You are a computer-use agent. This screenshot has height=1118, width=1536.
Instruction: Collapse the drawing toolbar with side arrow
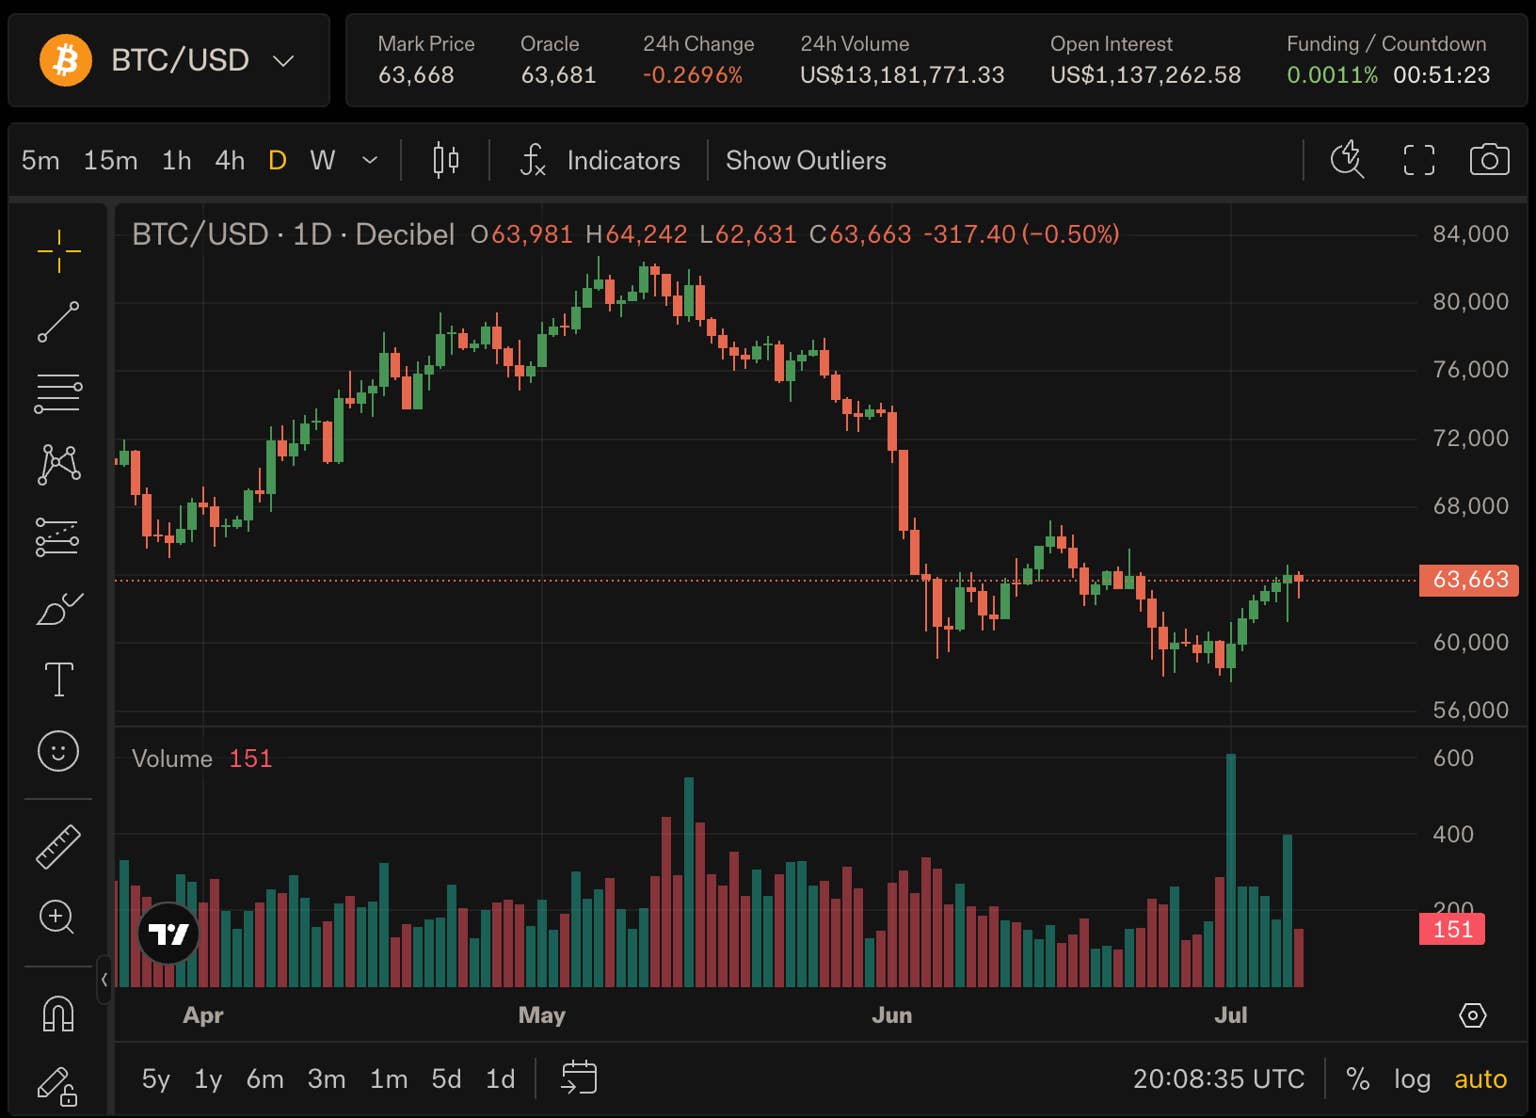(x=104, y=980)
